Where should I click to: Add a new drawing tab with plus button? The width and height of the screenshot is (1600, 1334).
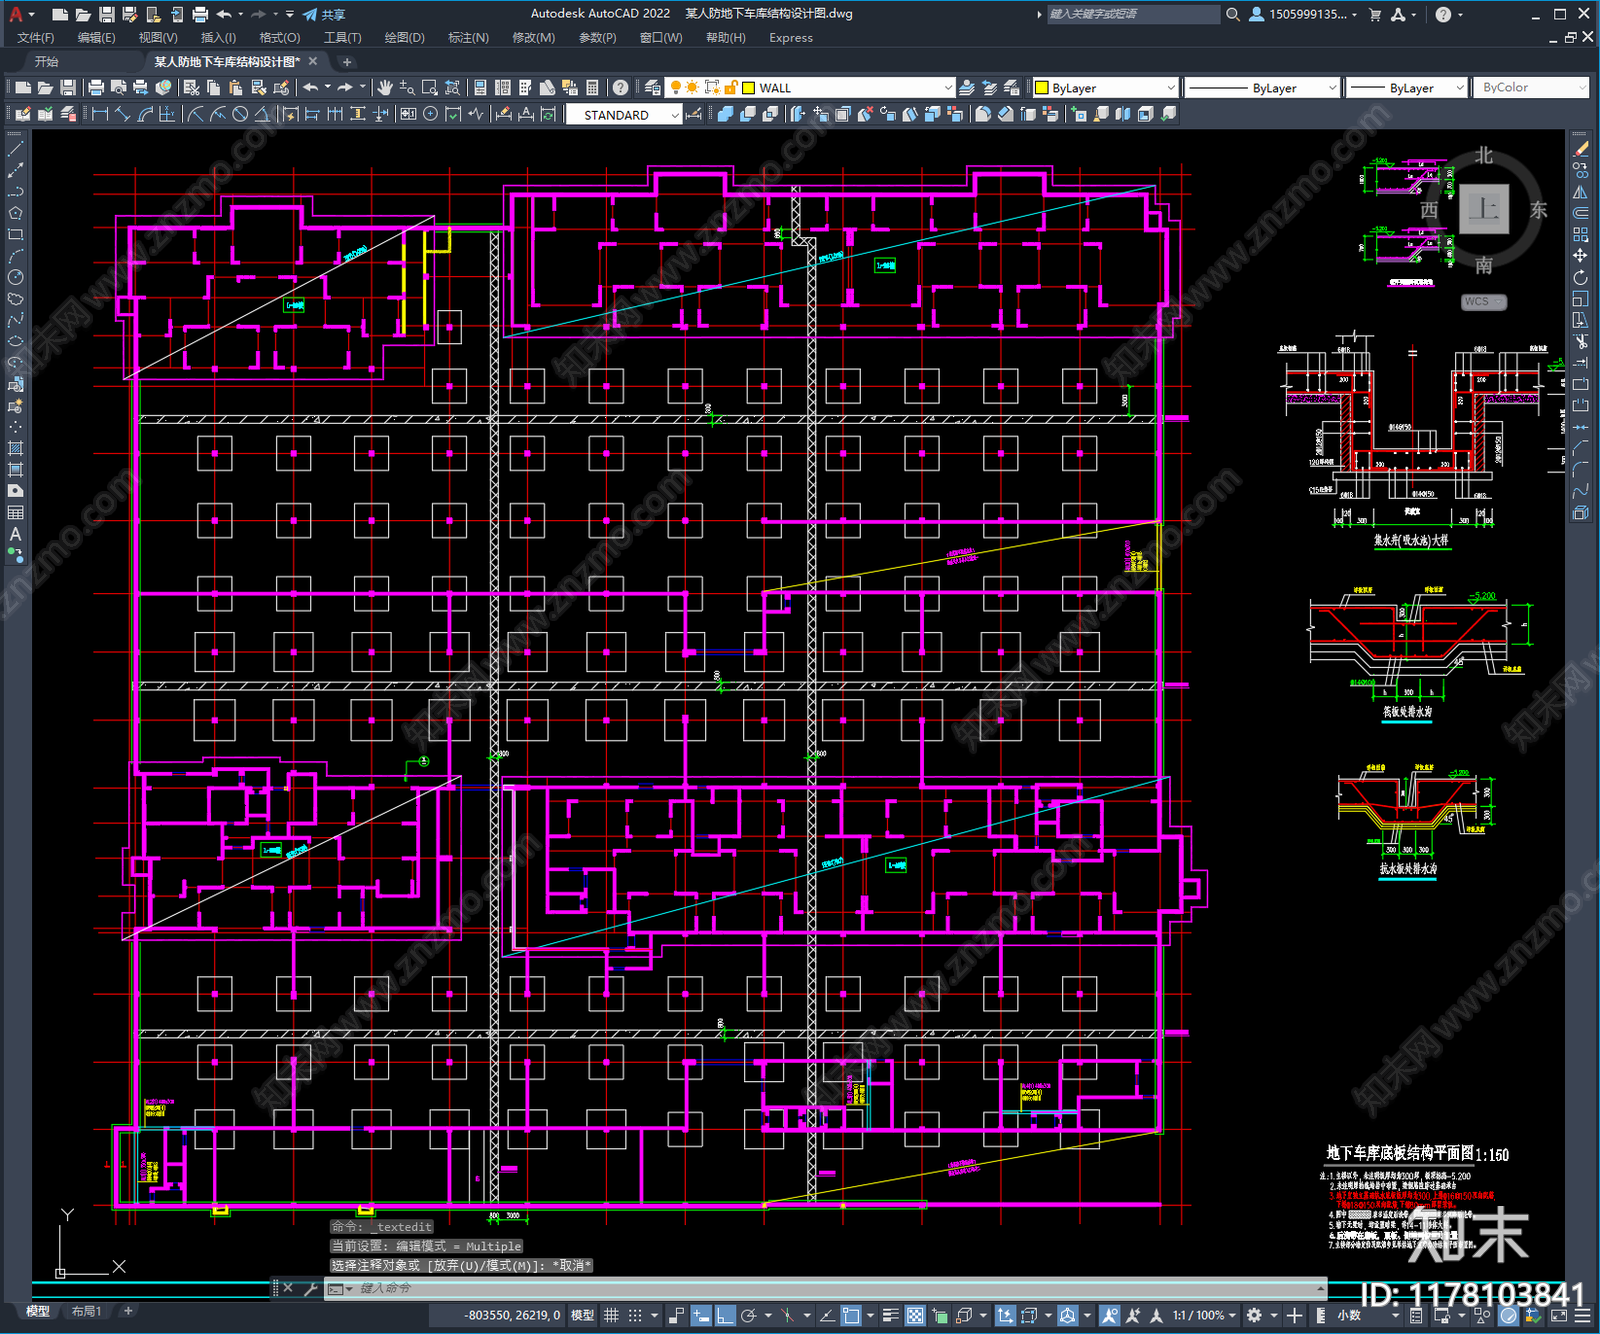pos(347,62)
